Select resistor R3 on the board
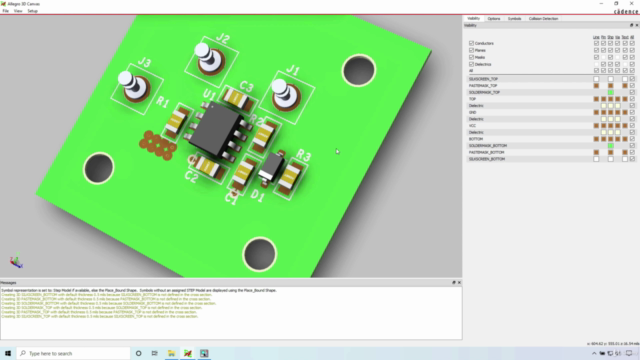The image size is (640, 360). pos(291,178)
